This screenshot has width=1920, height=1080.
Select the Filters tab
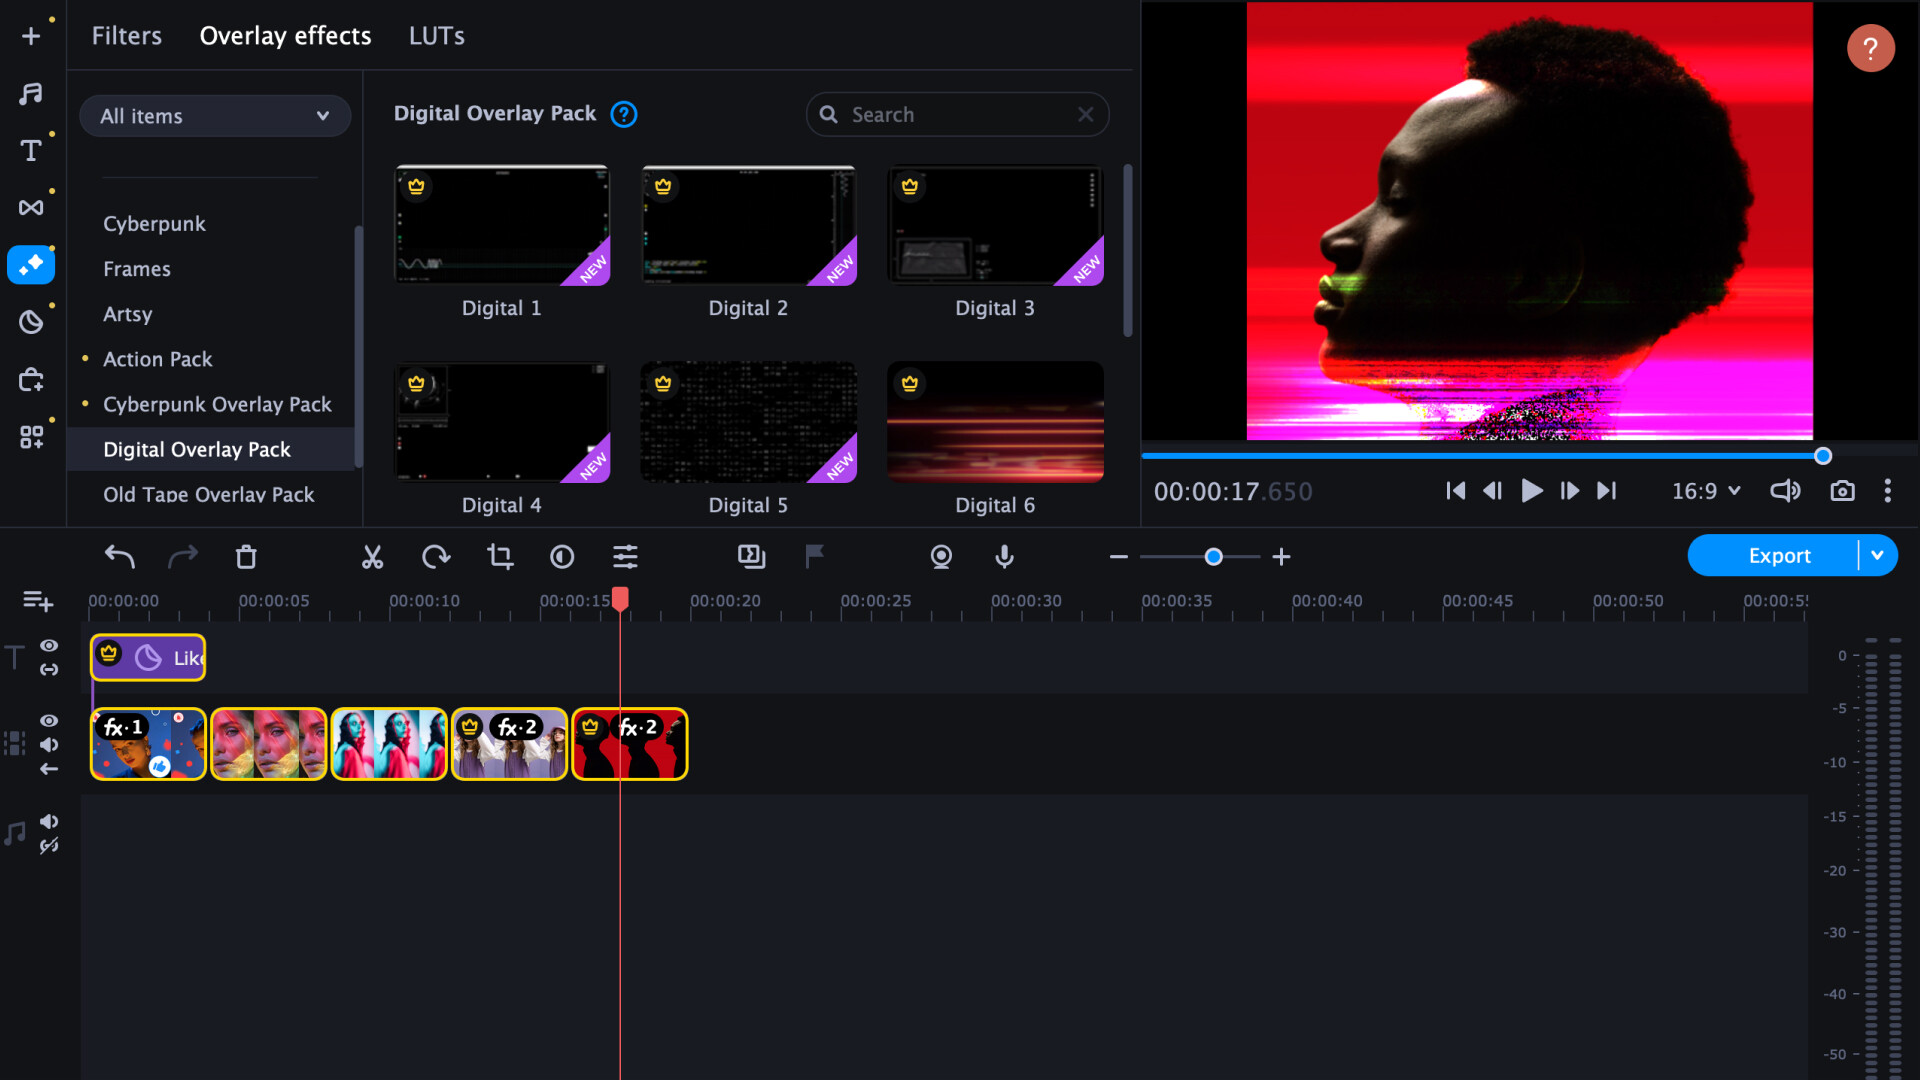[127, 36]
